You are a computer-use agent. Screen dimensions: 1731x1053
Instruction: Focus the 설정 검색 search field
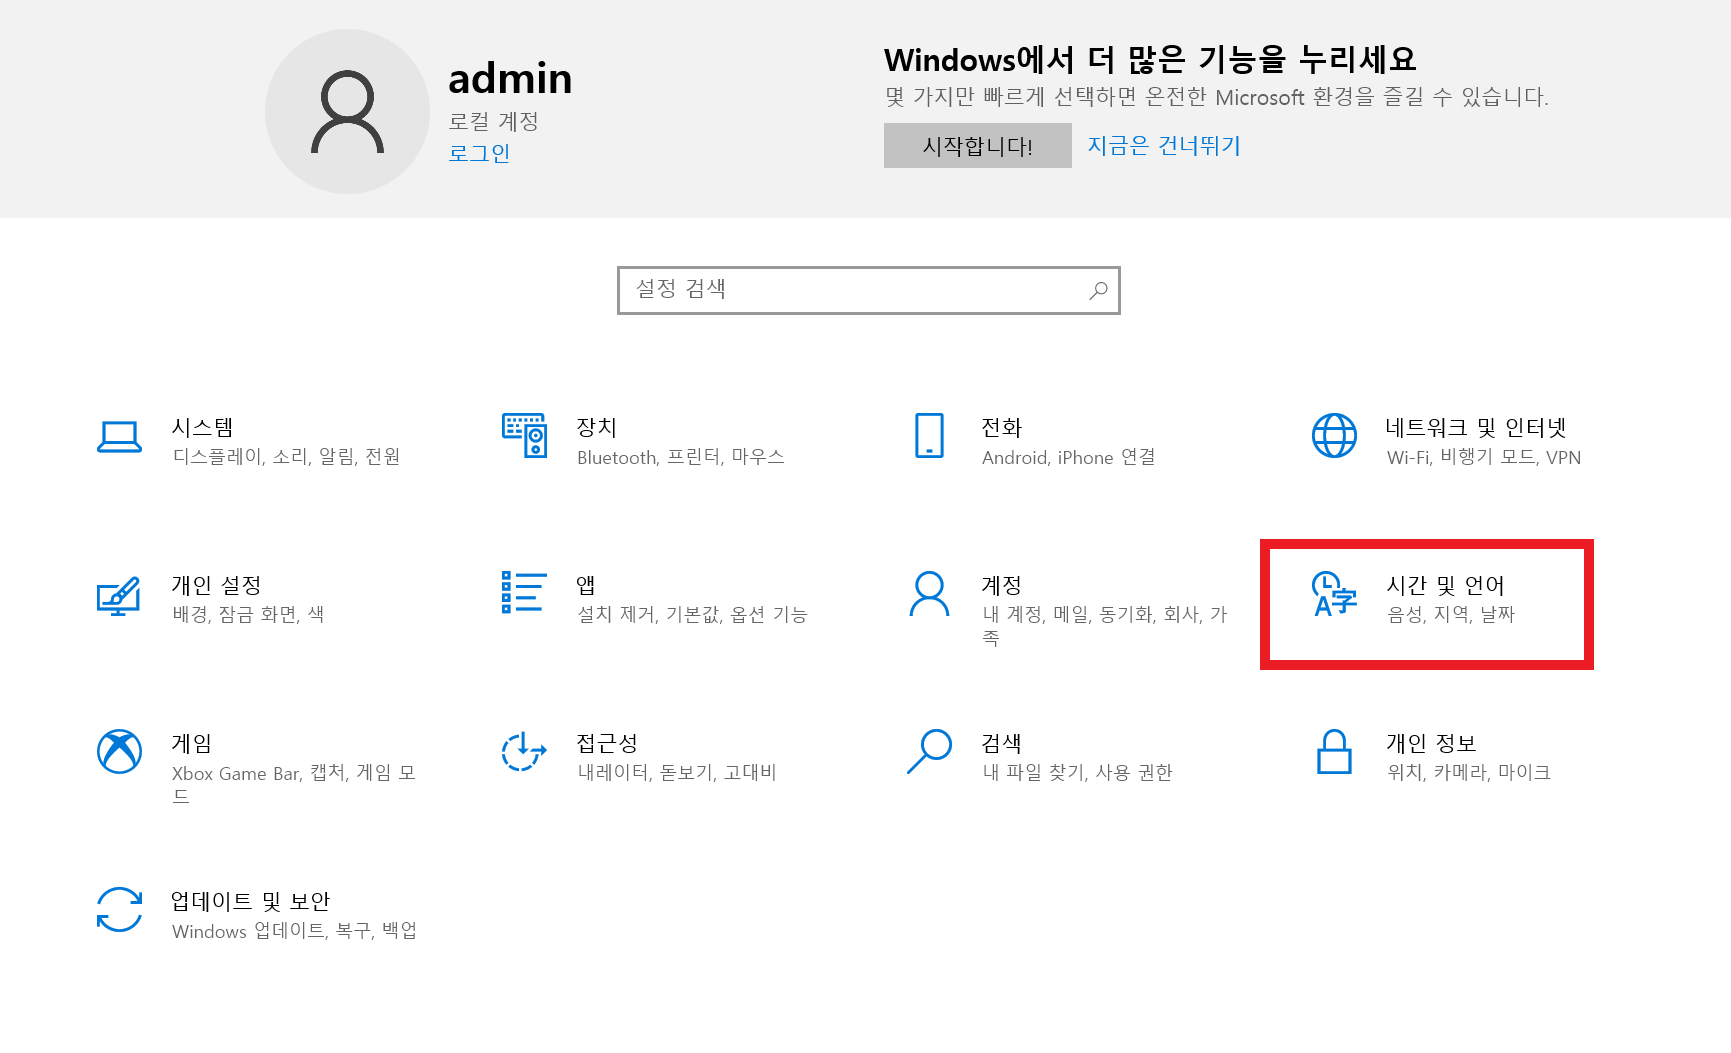click(x=868, y=290)
